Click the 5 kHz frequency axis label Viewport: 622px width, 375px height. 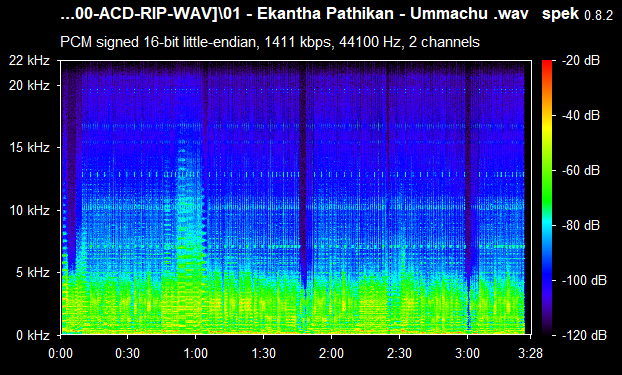click(x=33, y=272)
